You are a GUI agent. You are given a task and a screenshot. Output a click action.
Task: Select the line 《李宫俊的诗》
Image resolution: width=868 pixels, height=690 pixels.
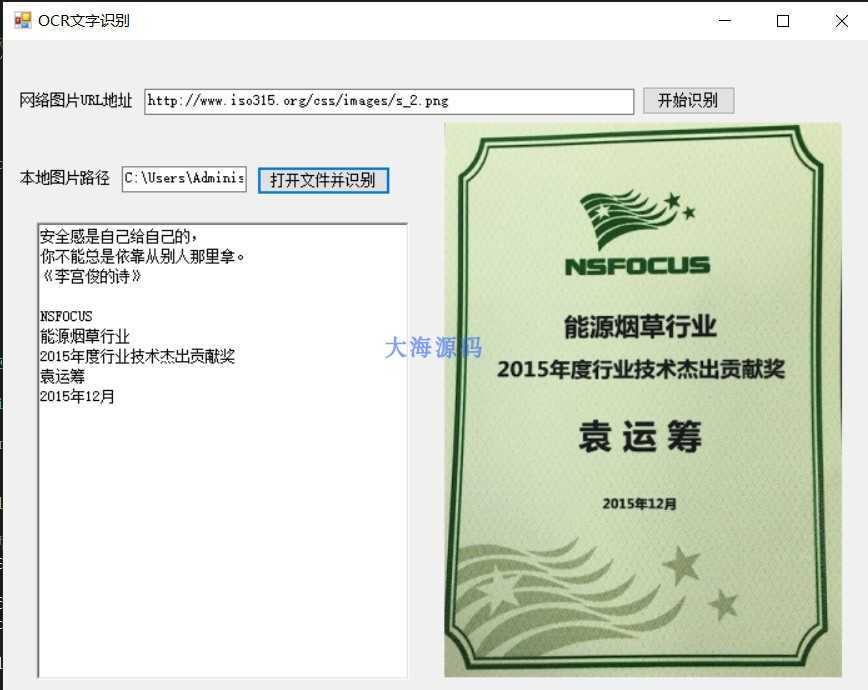[x=91, y=276]
